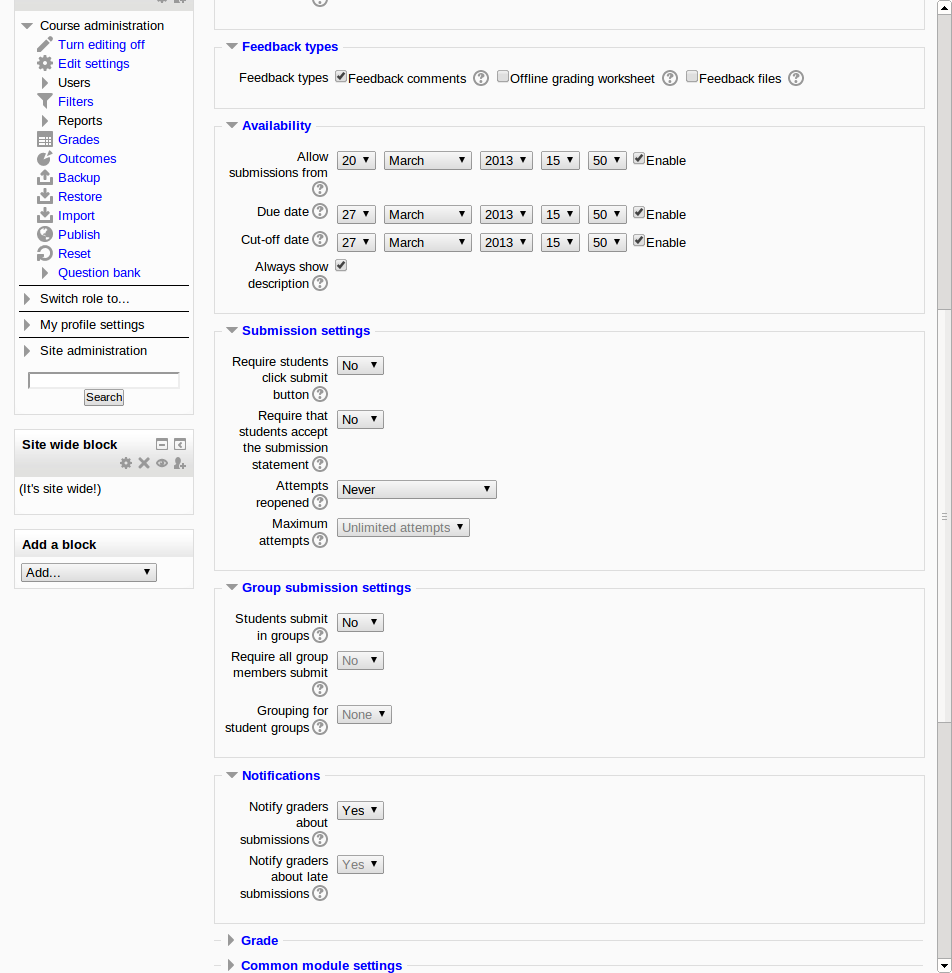This screenshot has height=973, width=952.
Task: Expand the Reports tree item
Action: (45, 120)
